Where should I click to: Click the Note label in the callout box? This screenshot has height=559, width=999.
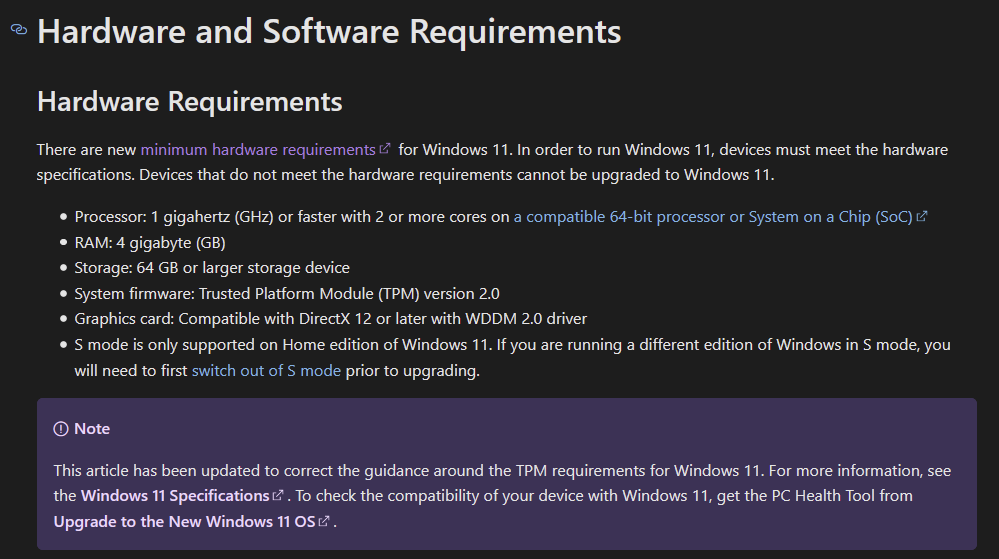(92, 429)
